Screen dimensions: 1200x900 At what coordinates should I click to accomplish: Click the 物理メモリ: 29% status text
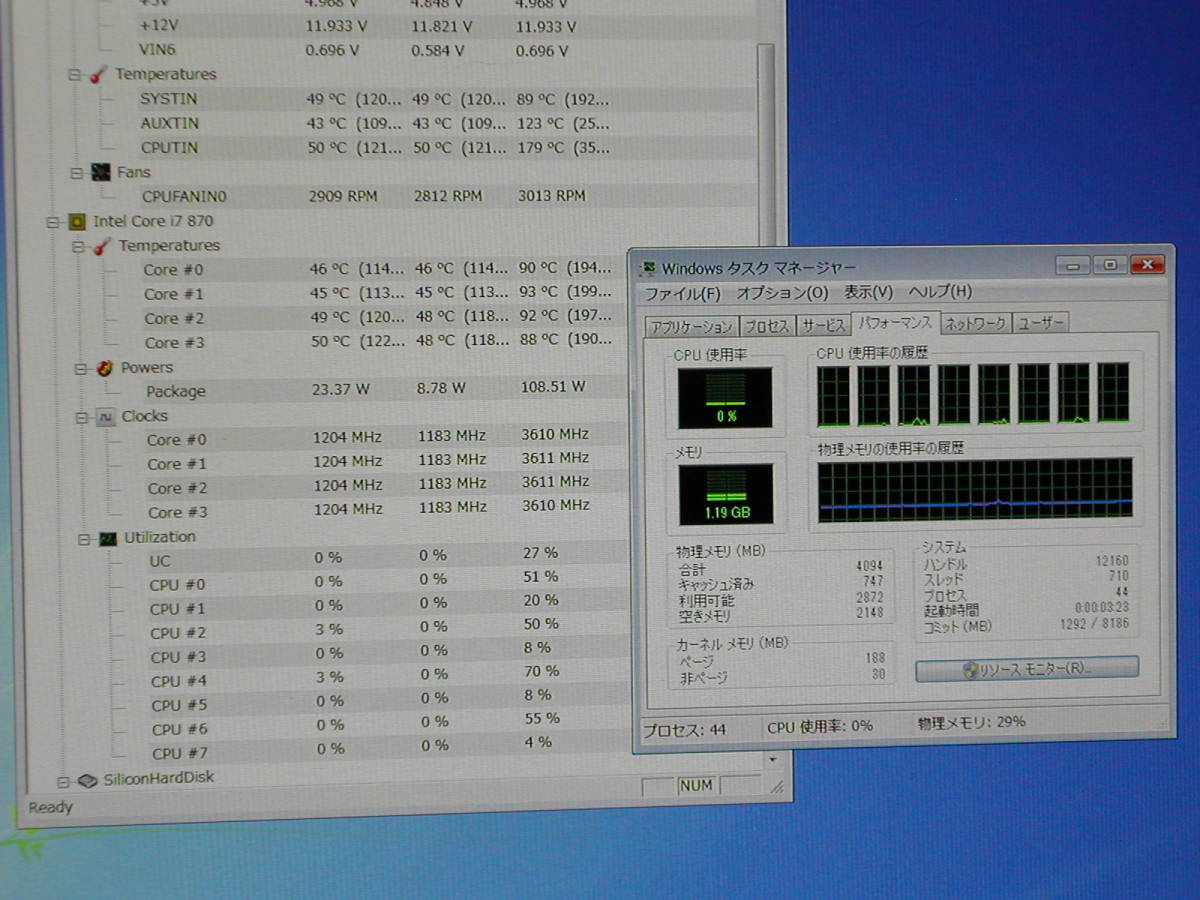point(971,723)
